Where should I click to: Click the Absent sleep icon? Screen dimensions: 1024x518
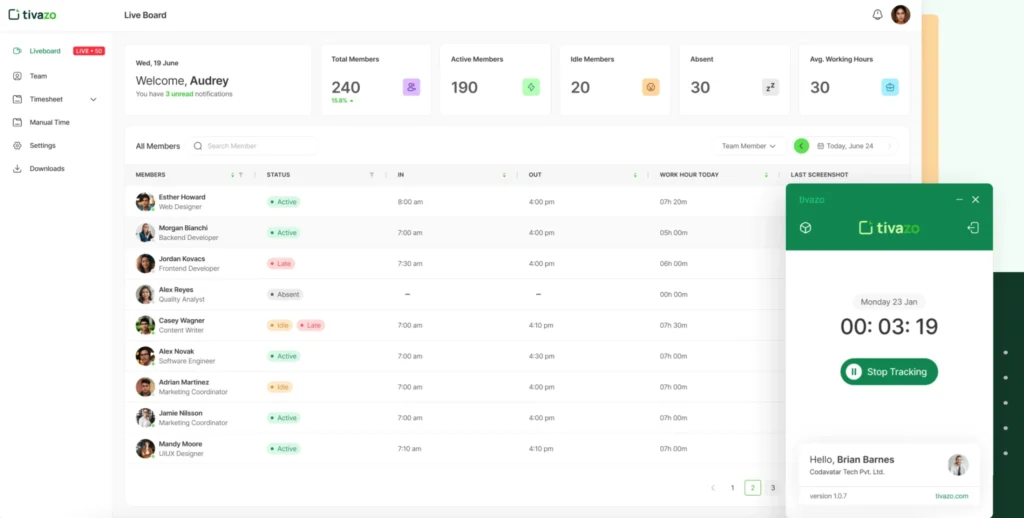[770, 87]
